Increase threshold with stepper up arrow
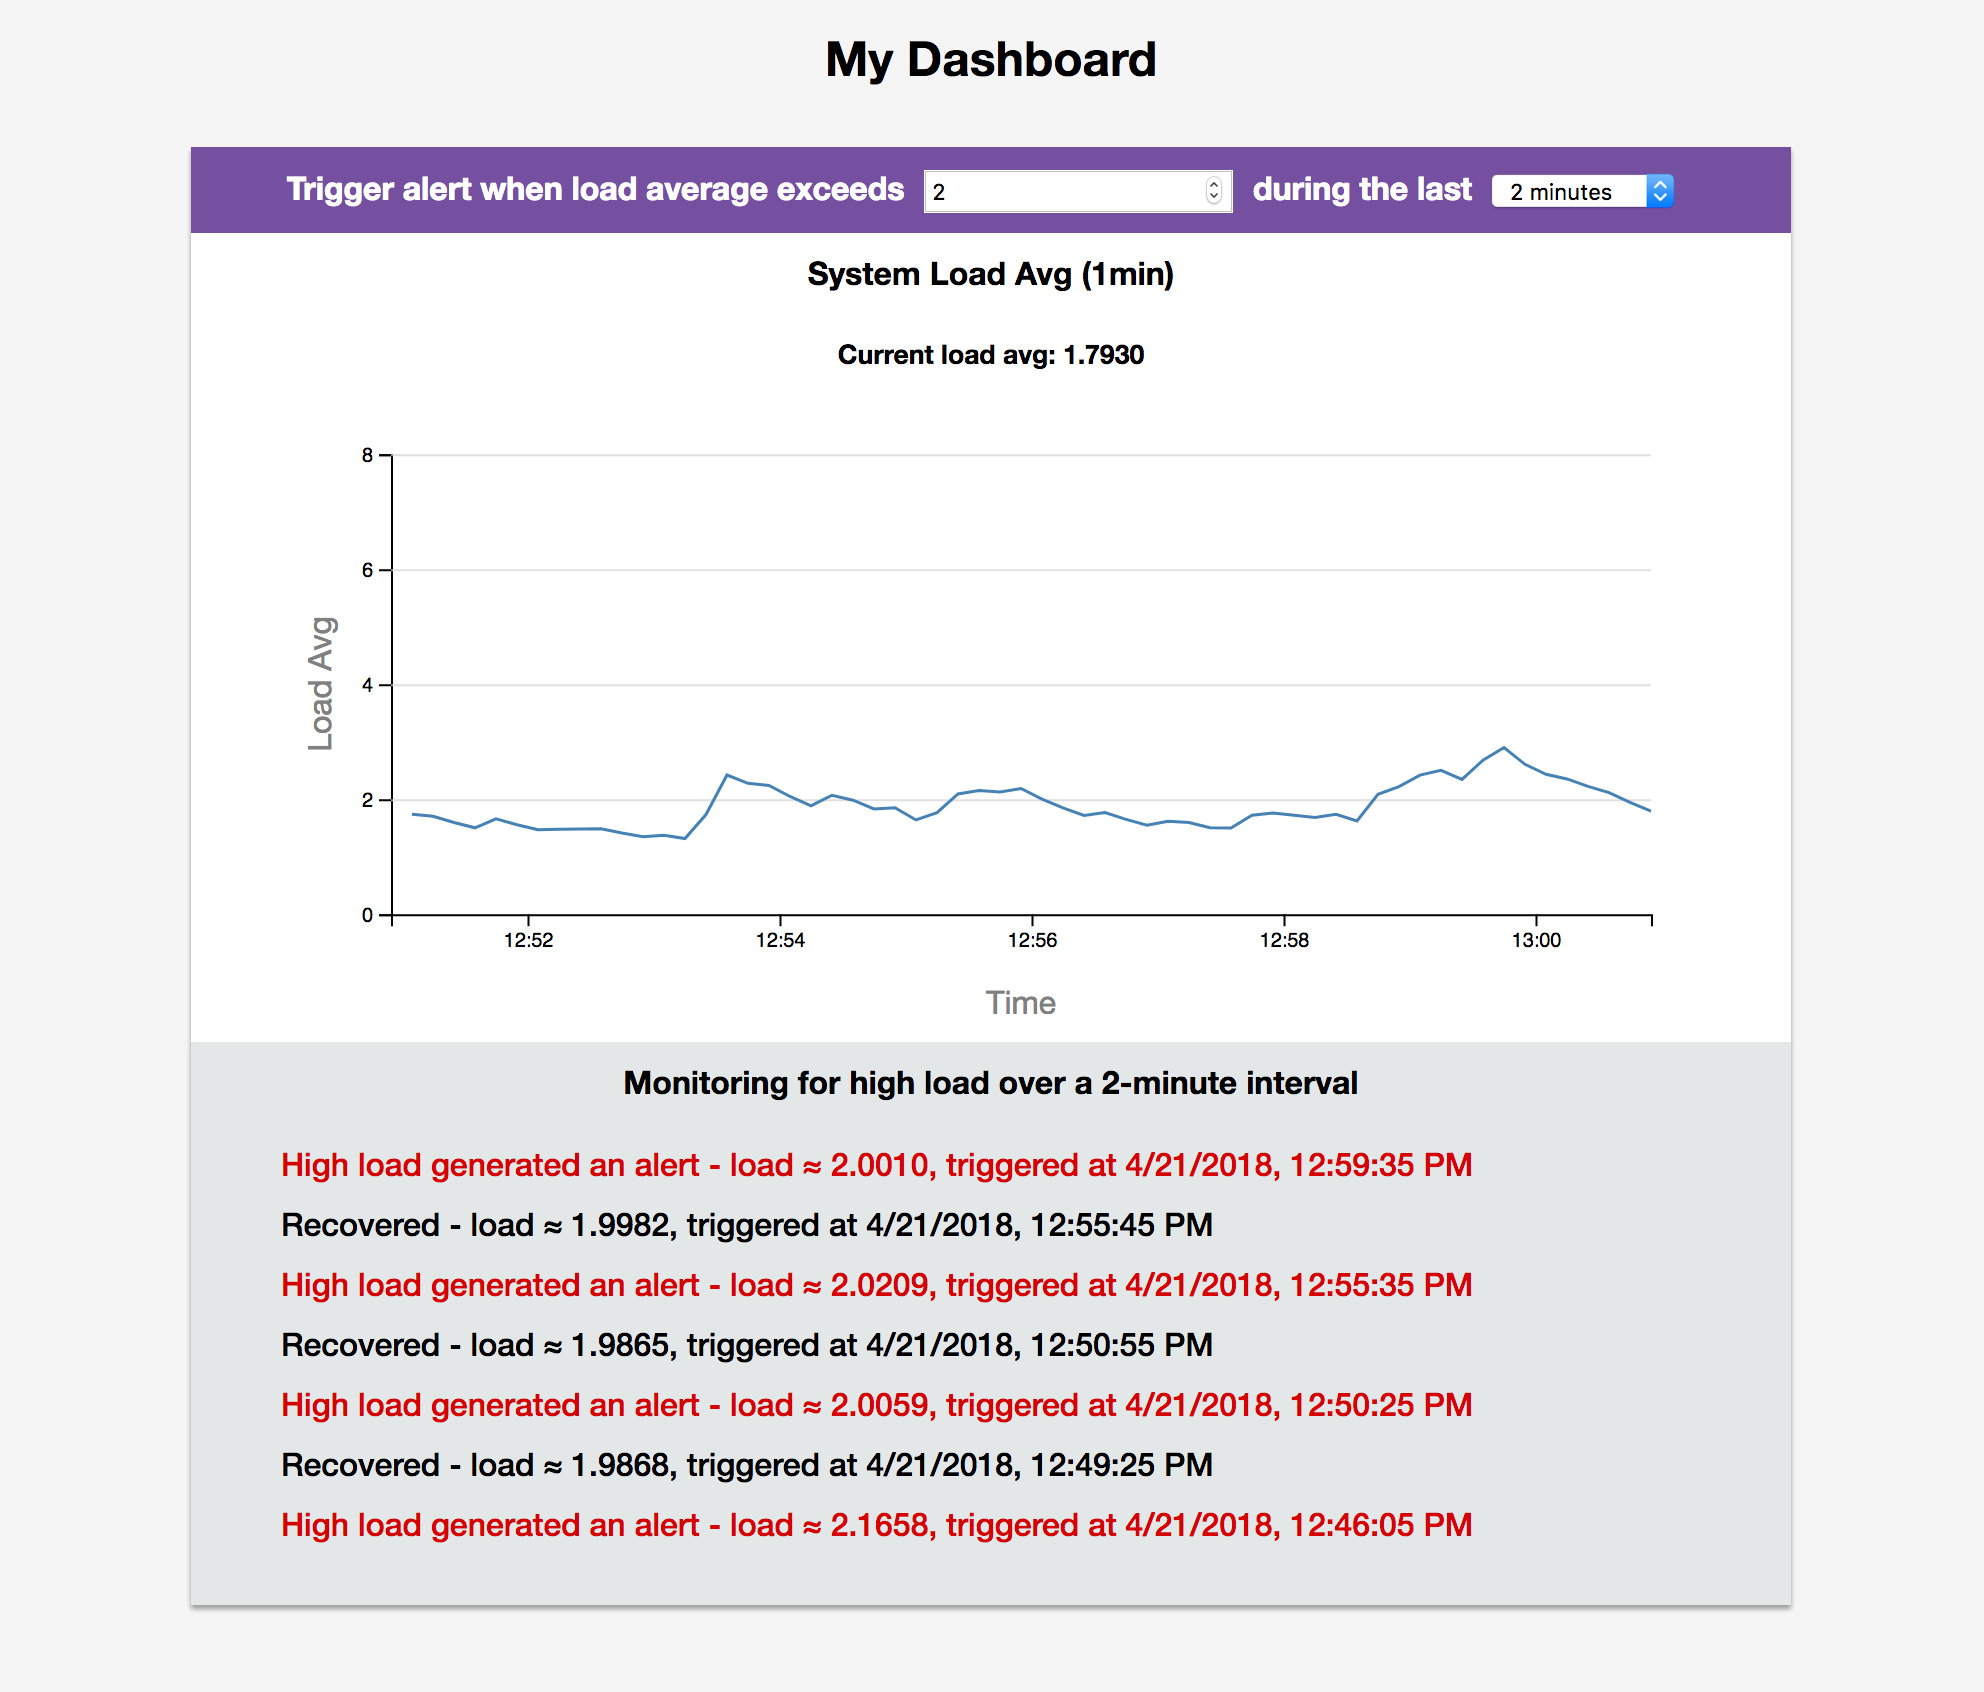This screenshot has width=1984, height=1692. (x=1214, y=185)
